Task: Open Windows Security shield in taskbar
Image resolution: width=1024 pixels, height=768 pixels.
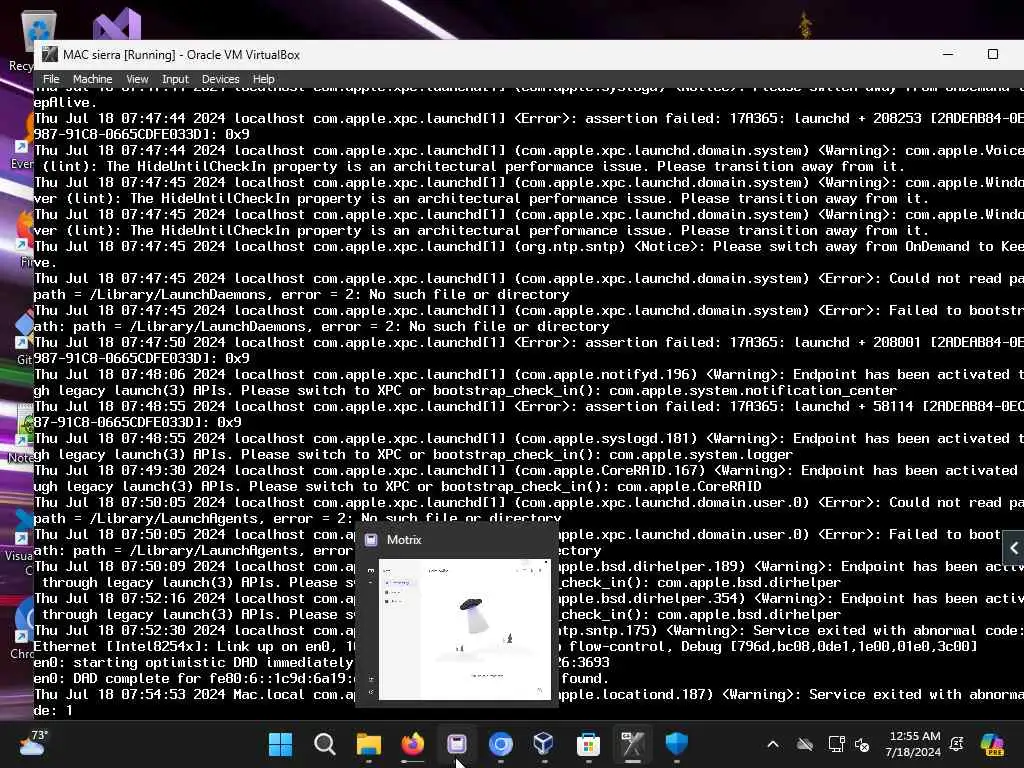Action: [x=677, y=744]
